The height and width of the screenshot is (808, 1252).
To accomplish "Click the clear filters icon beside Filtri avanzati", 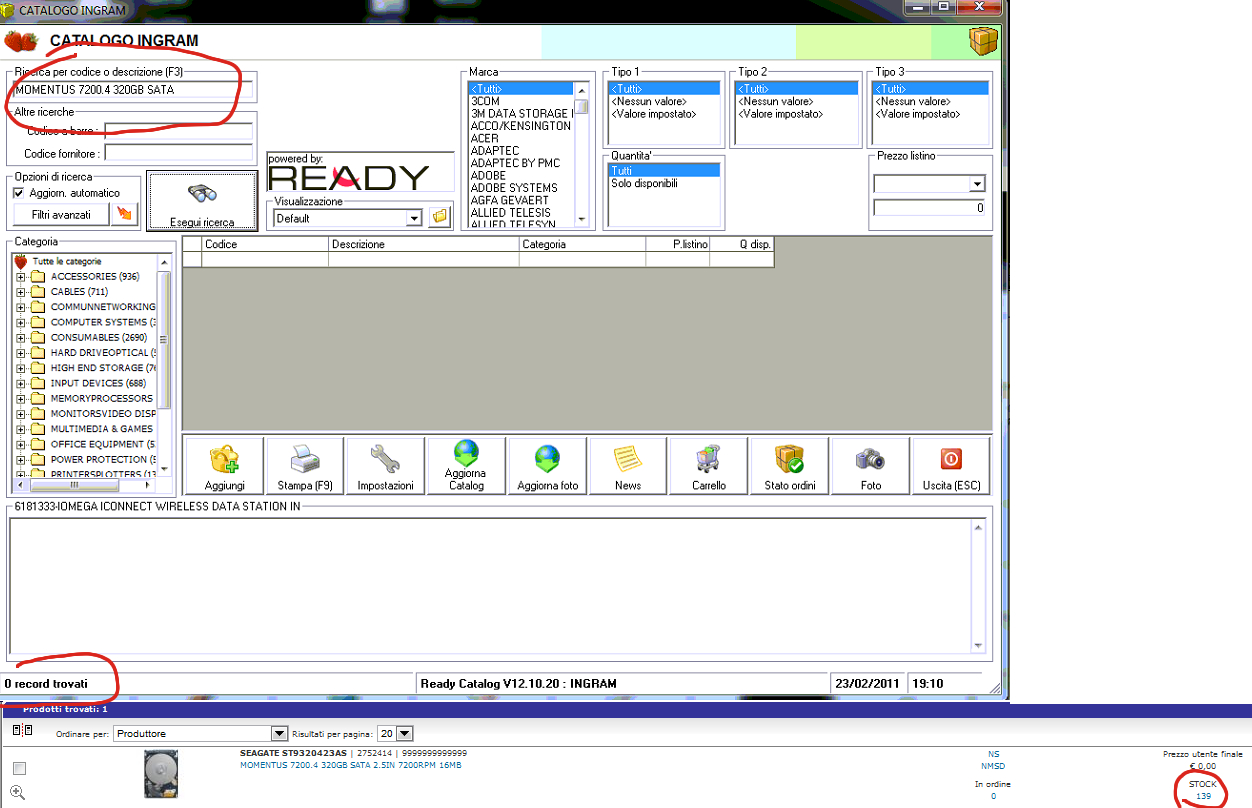I will click(125, 214).
